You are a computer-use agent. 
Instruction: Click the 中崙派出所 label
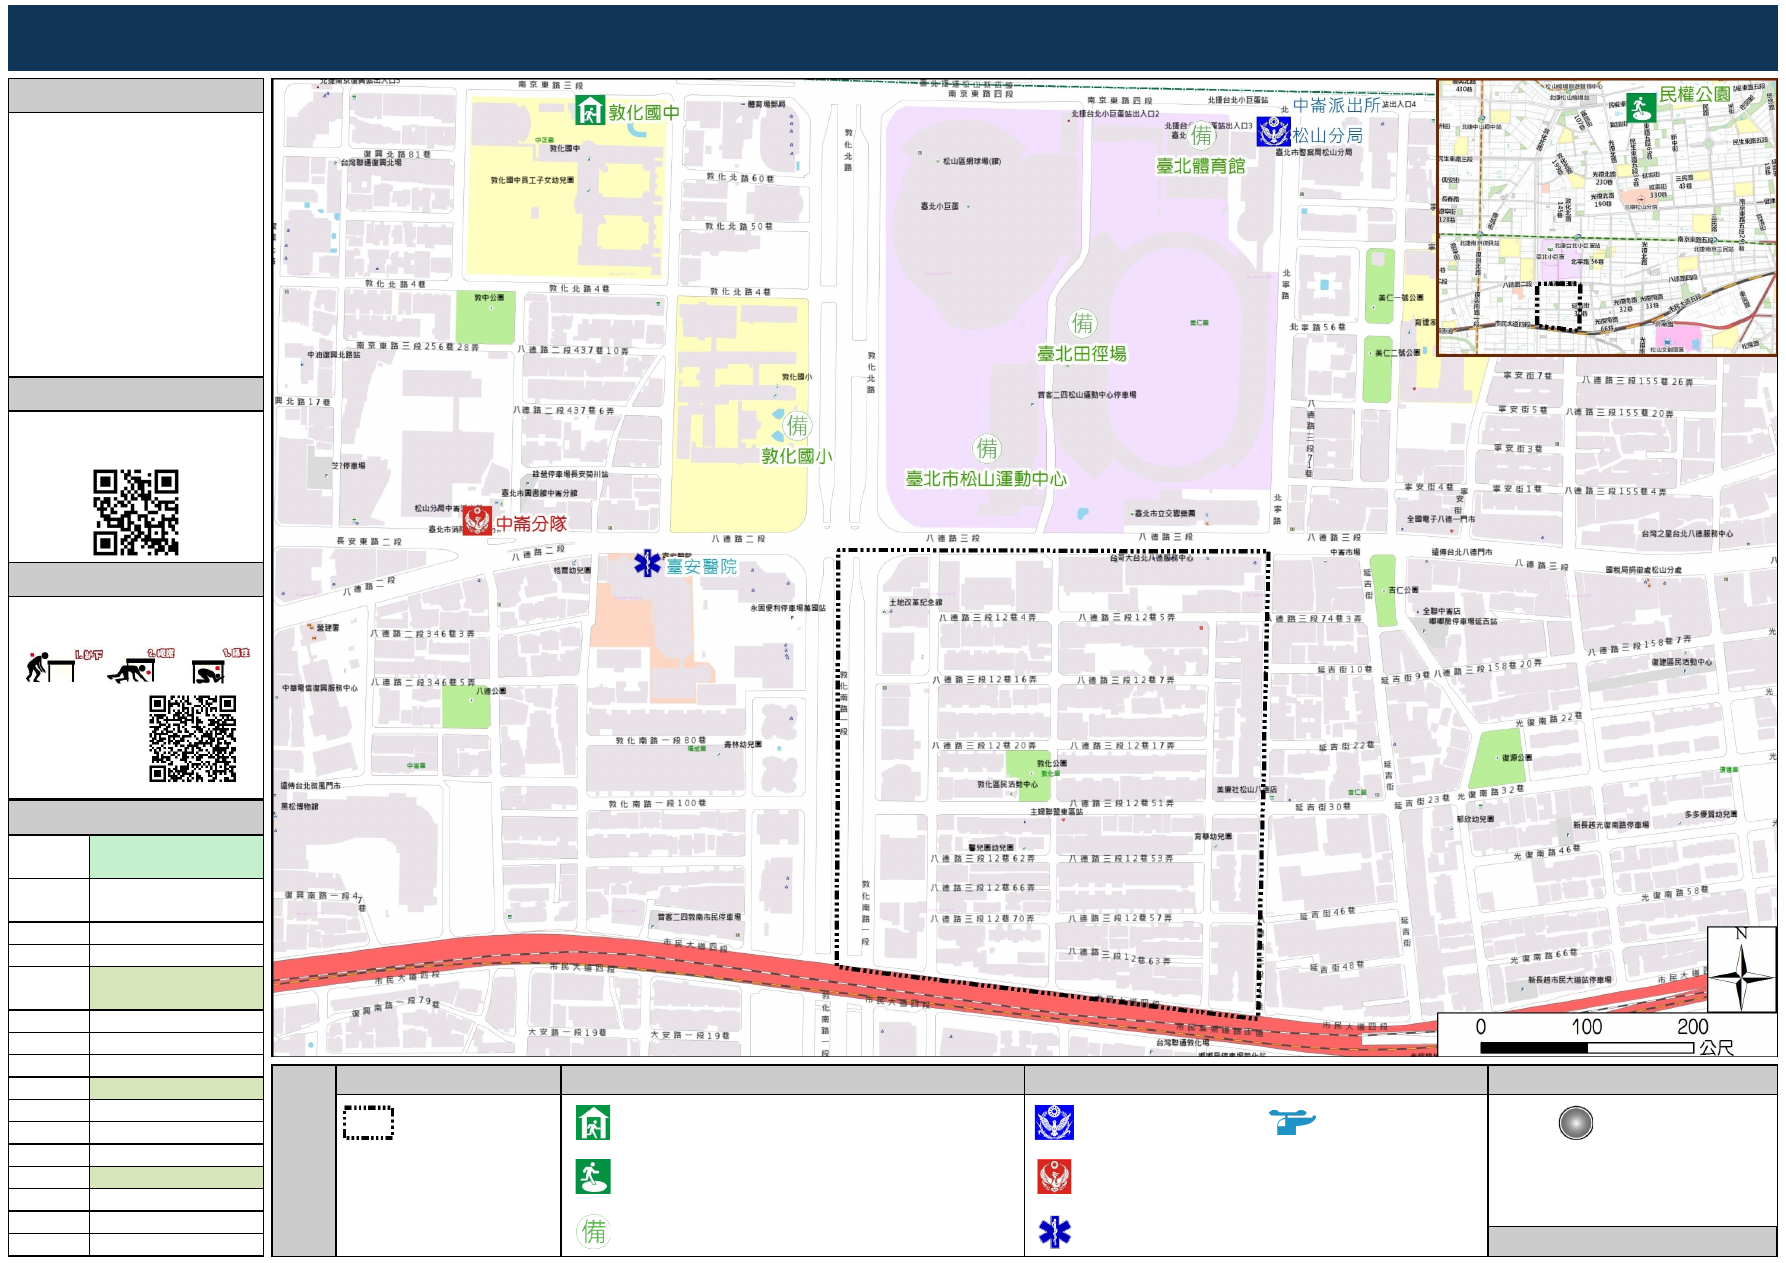(1336, 105)
